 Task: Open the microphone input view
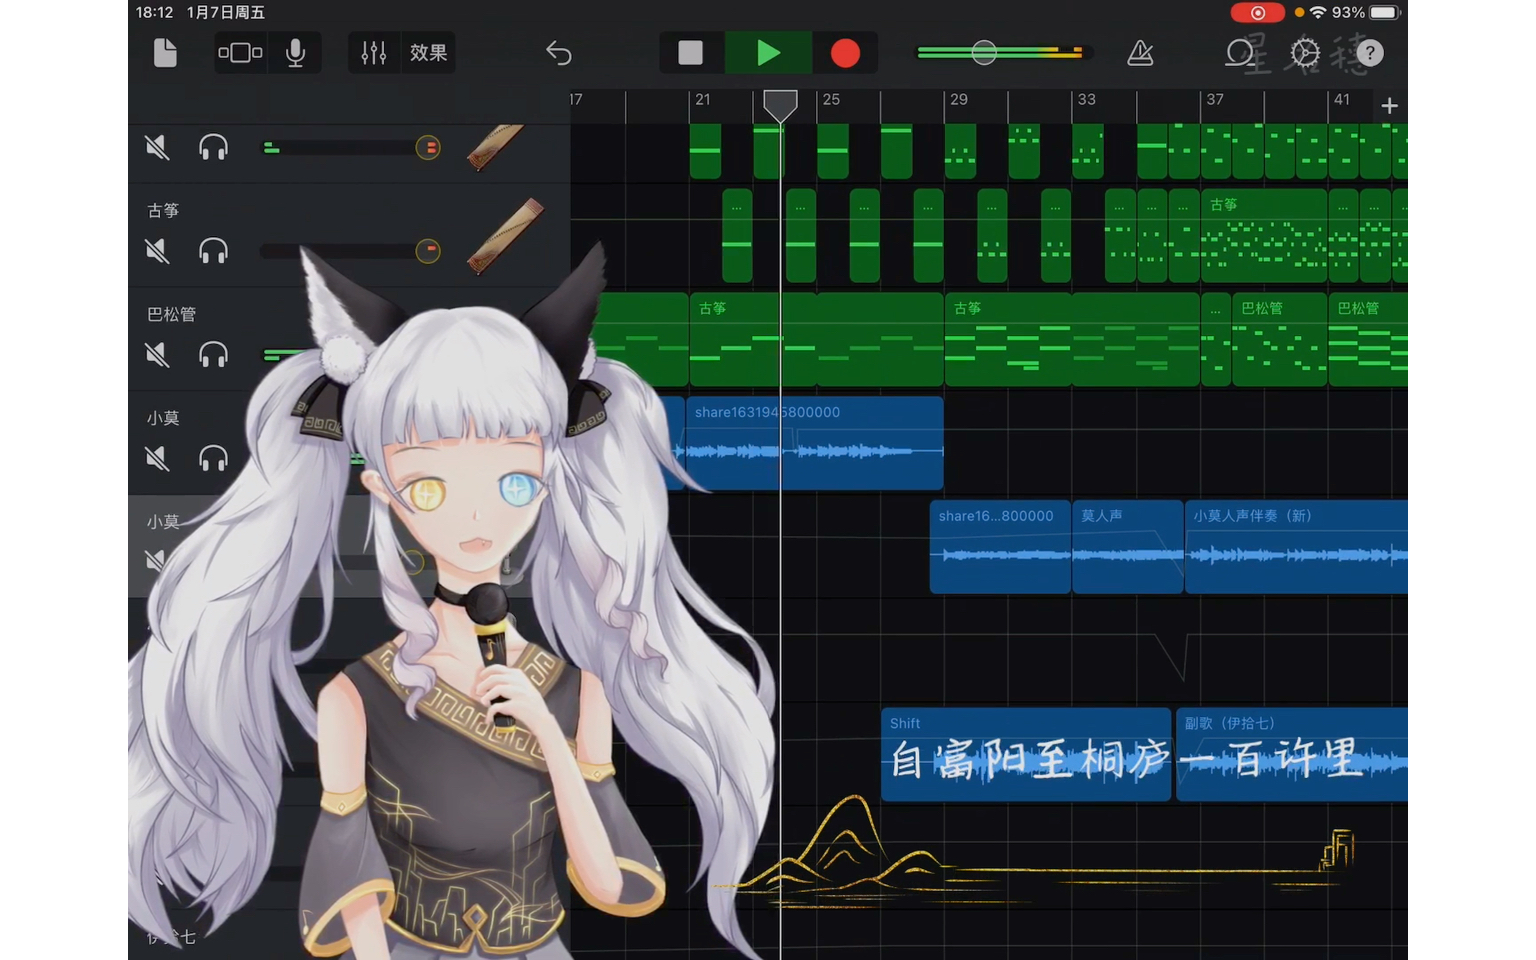point(295,53)
